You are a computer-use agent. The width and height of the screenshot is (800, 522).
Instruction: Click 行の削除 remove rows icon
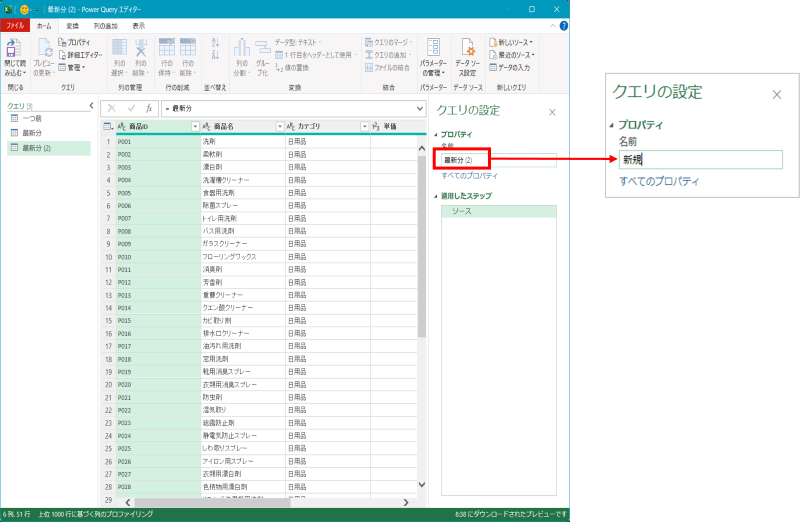point(188,48)
